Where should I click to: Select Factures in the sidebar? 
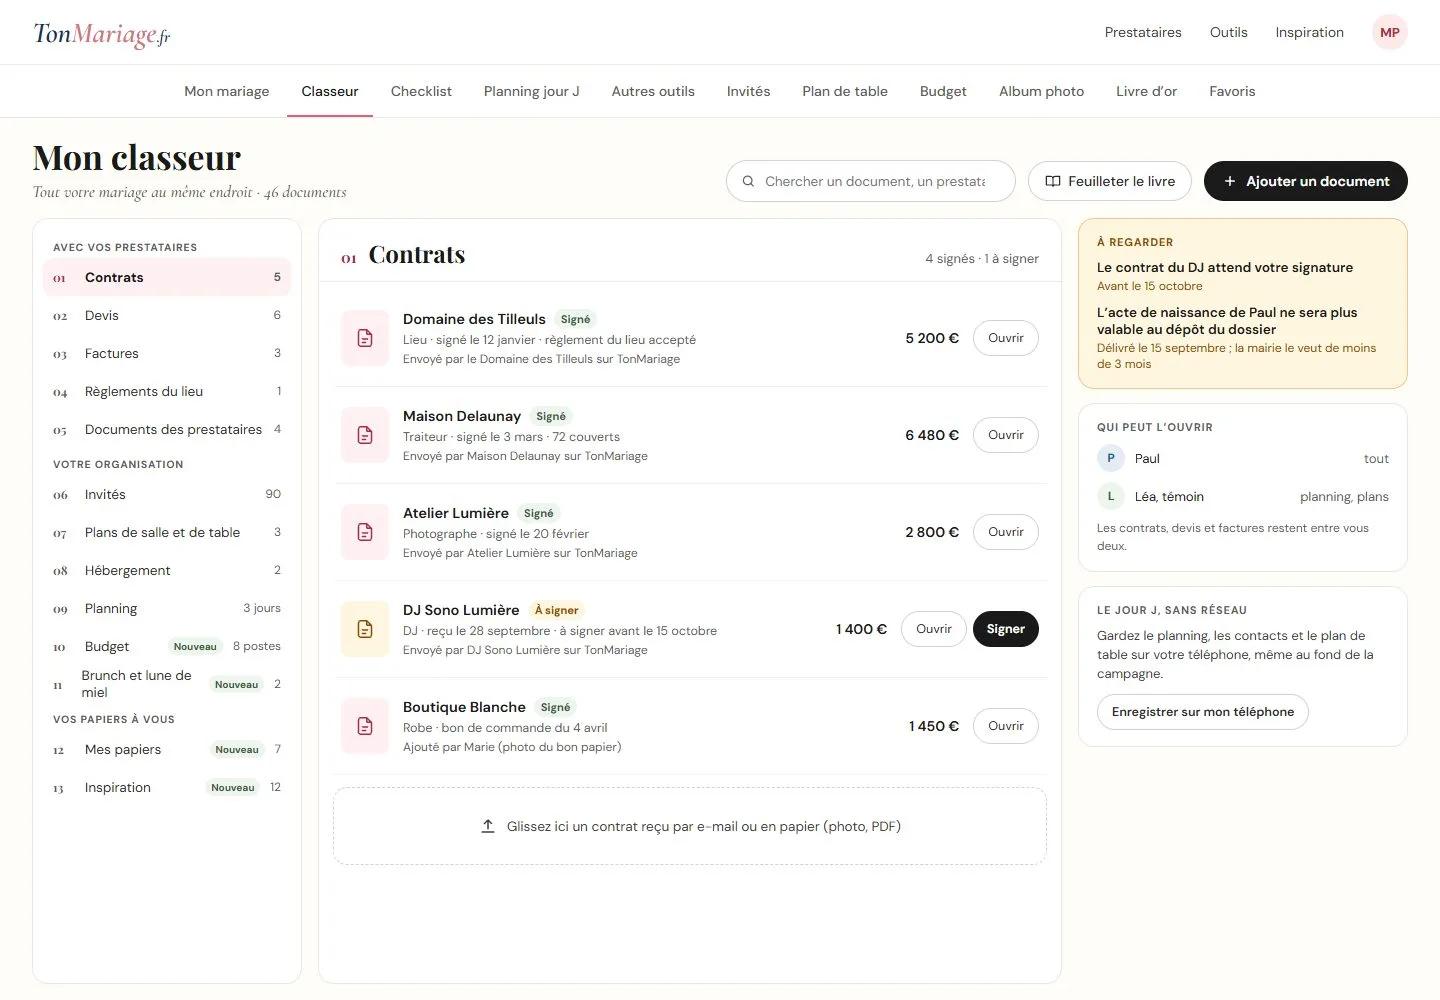(167, 353)
